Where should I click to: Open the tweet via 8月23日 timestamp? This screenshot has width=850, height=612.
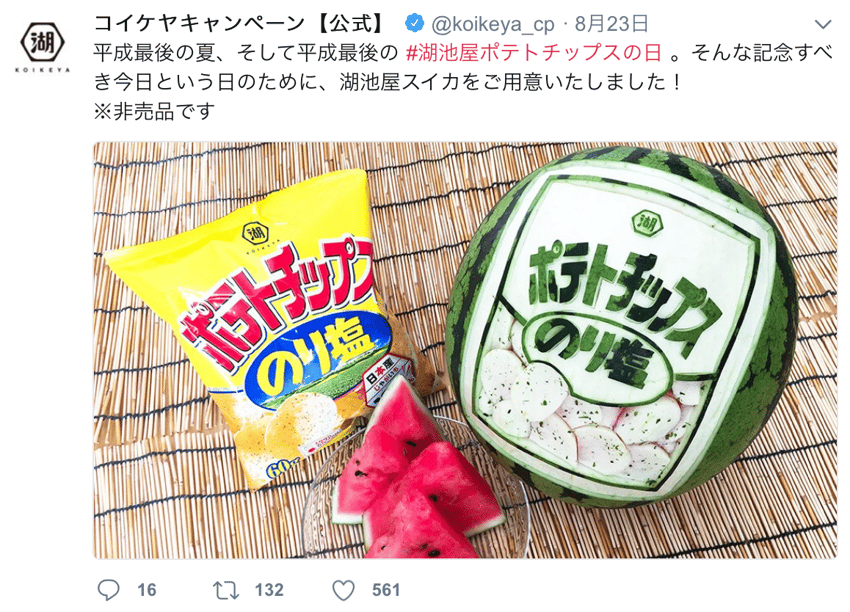tap(611, 23)
